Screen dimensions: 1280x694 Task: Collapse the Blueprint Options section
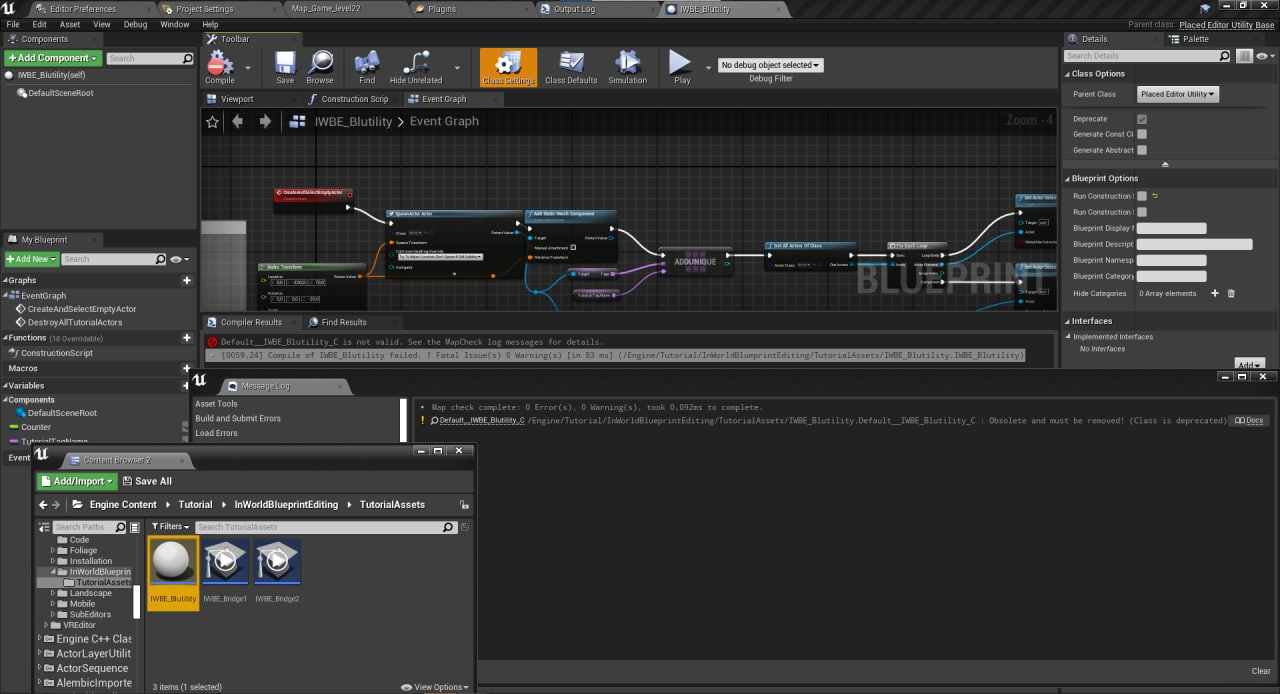tap(1067, 178)
